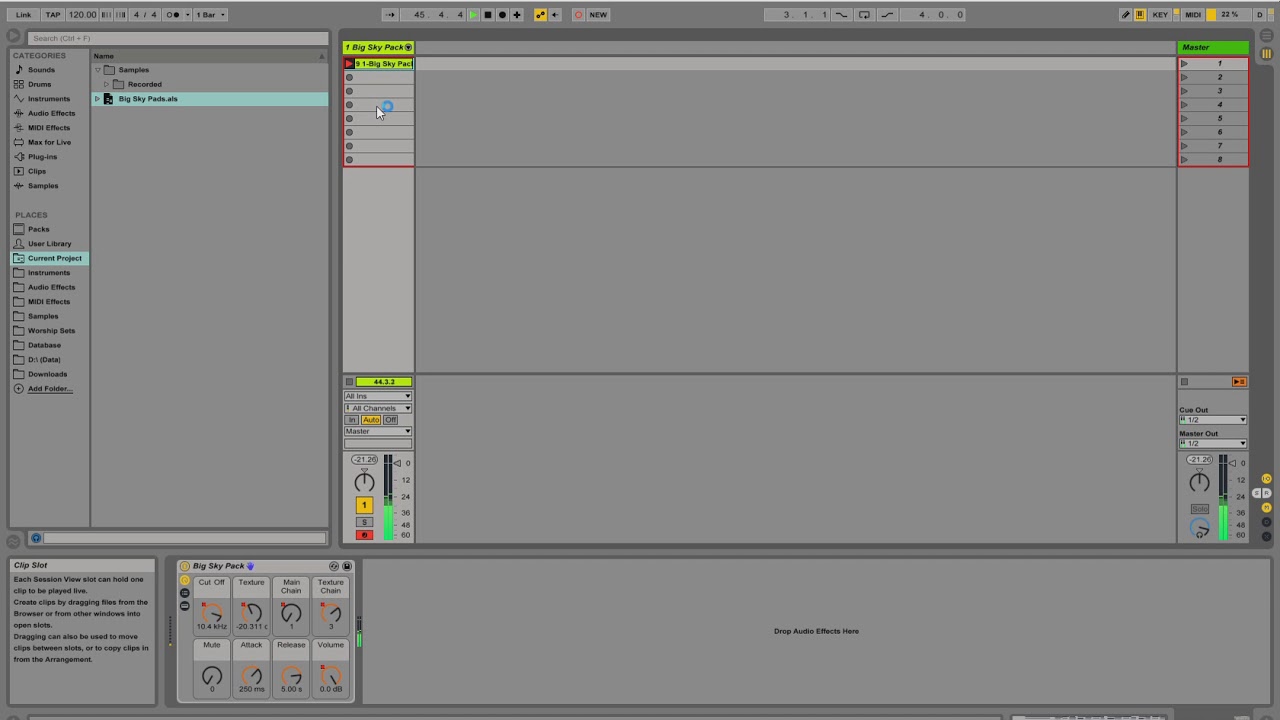Select Plug-ins category

(42, 157)
